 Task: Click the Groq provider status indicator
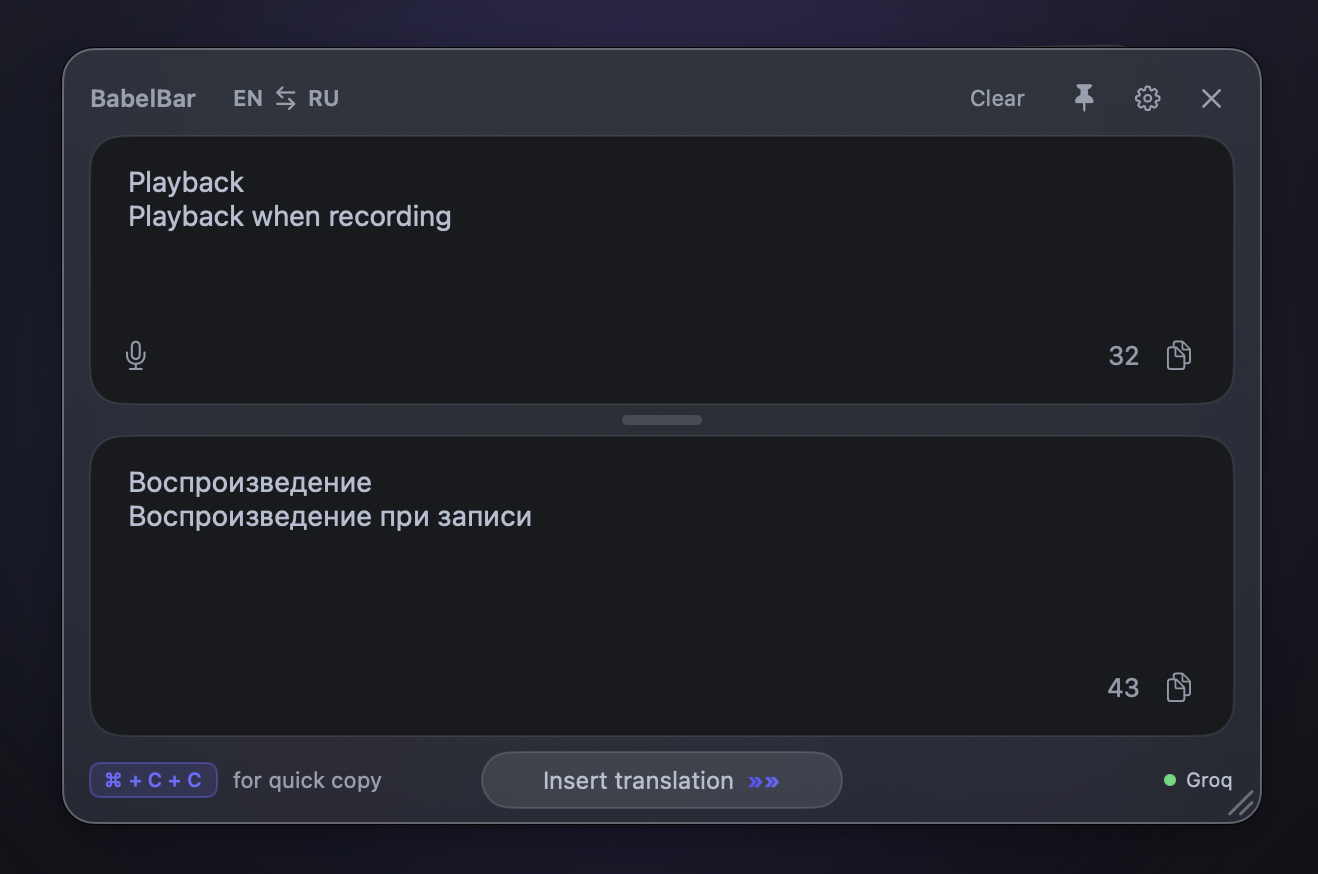click(x=1198, y=780)
